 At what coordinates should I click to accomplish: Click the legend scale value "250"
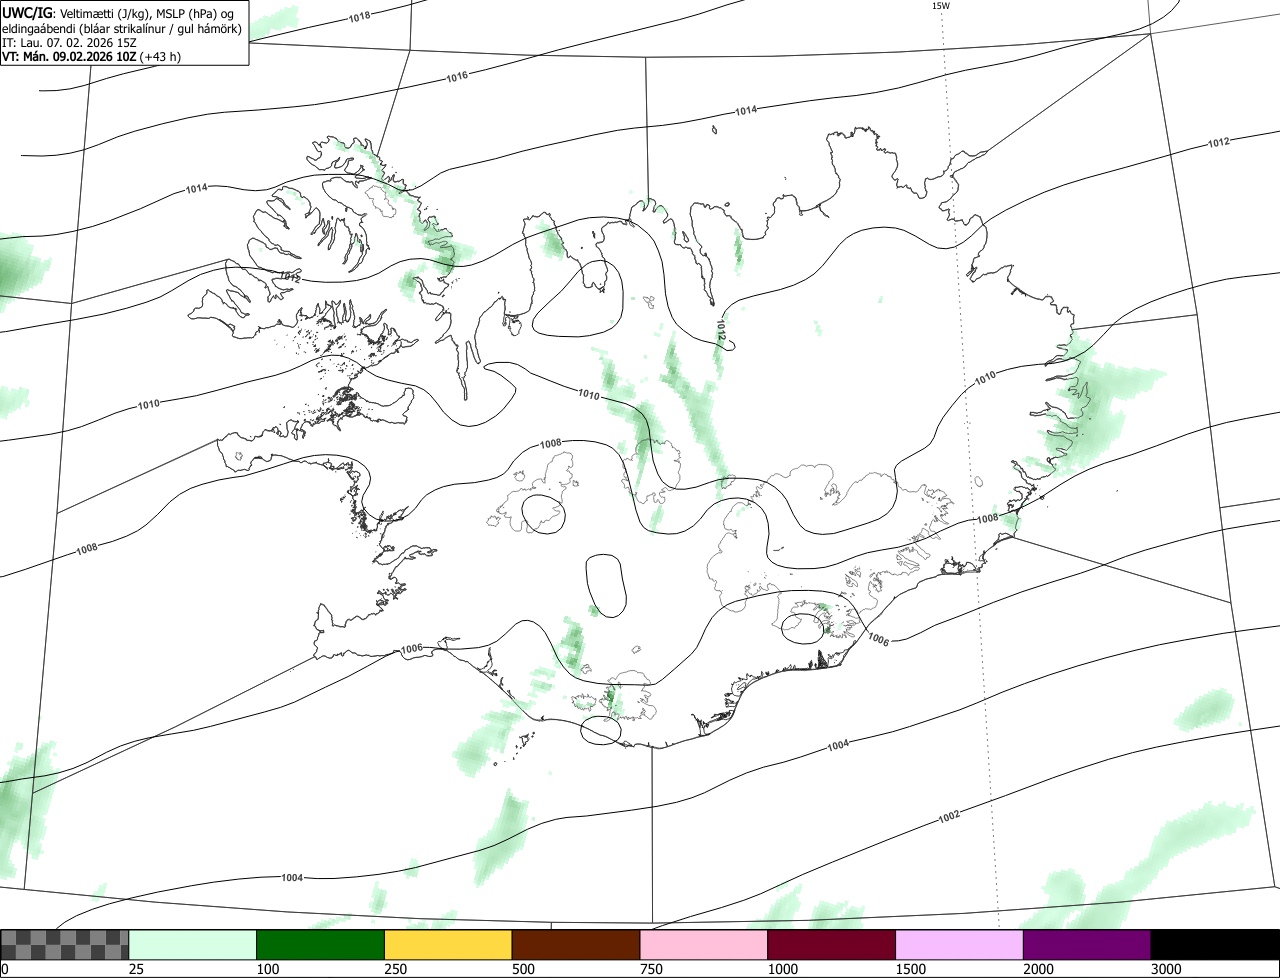tap(395, 969)
